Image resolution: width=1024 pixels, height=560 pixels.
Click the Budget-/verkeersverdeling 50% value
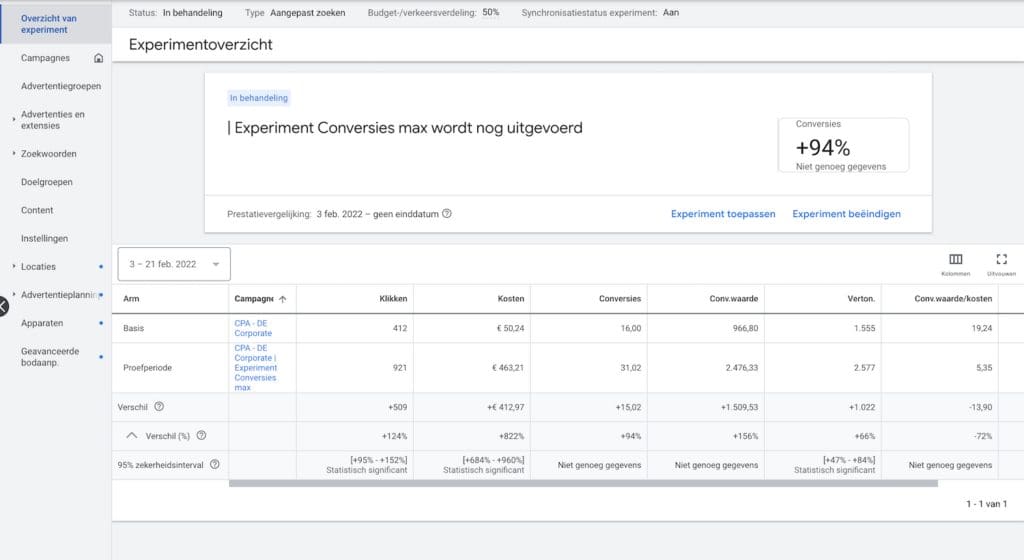490,12
